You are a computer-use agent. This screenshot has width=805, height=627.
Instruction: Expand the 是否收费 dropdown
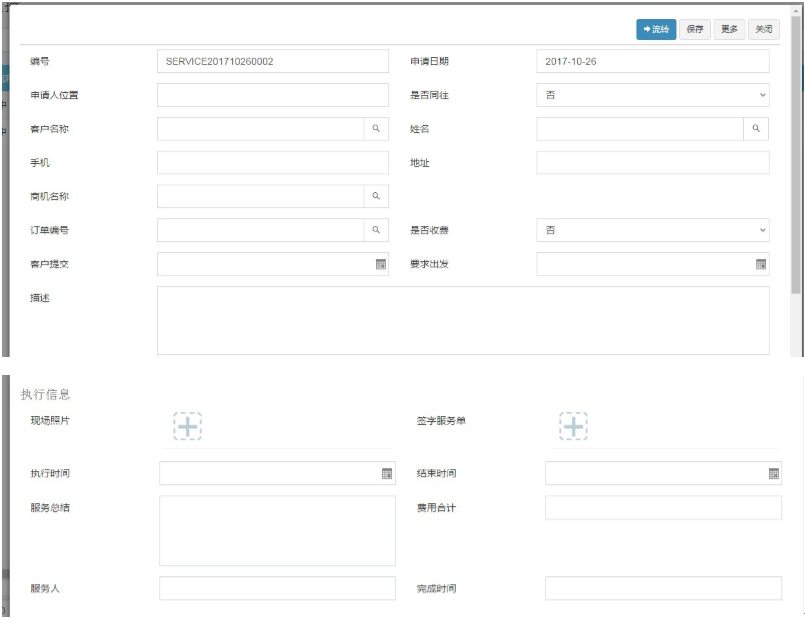point(652,231)
